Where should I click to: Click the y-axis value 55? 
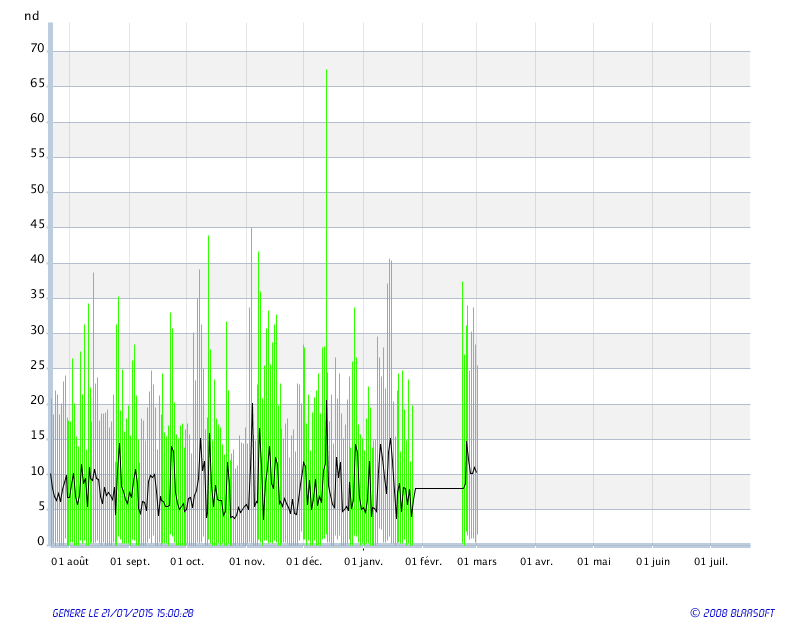click(x=37, y=154)
